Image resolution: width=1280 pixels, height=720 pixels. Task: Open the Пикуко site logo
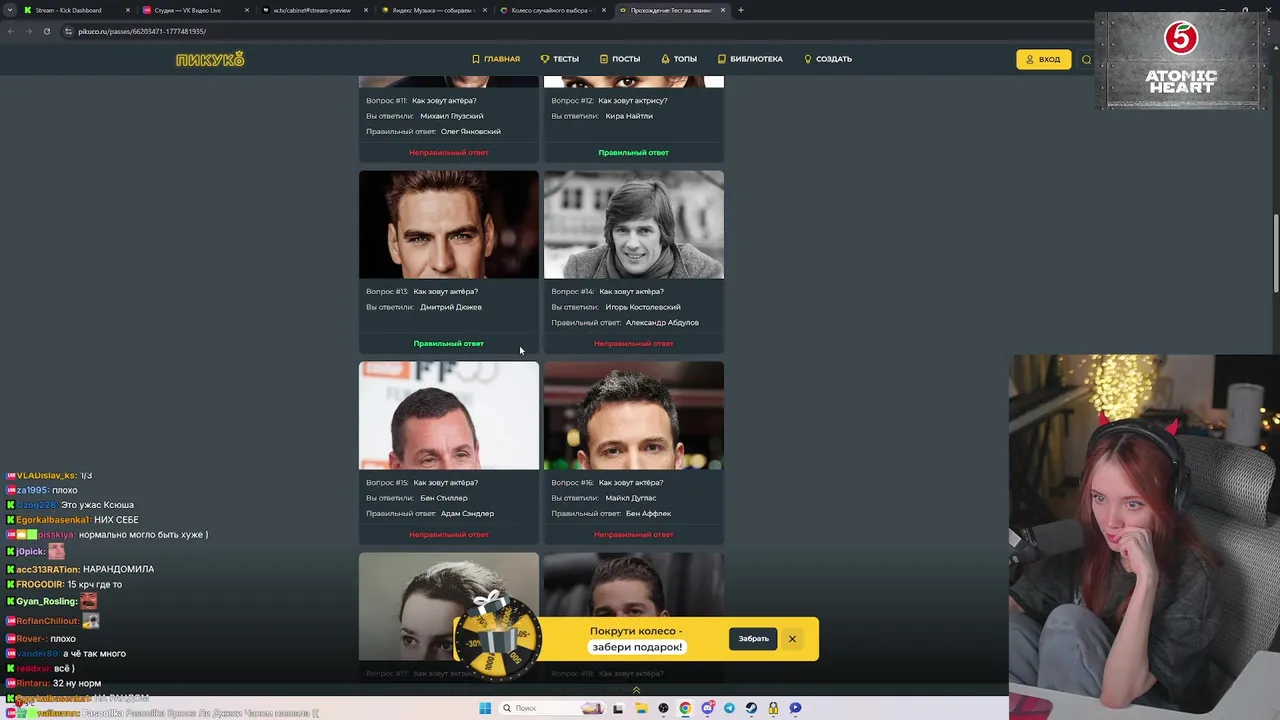pyautogui.click(x=210, y=59)
